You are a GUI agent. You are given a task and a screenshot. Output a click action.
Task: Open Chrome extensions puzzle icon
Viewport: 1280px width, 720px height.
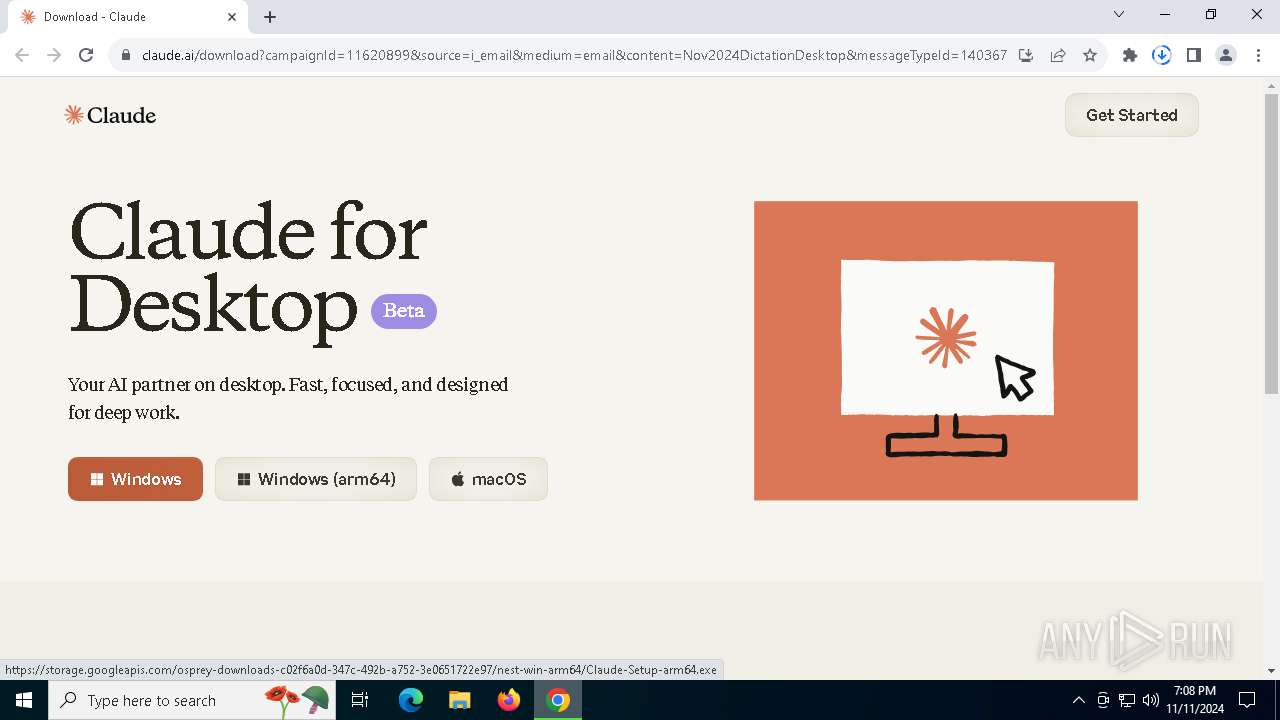click(x=1130, y=55)
